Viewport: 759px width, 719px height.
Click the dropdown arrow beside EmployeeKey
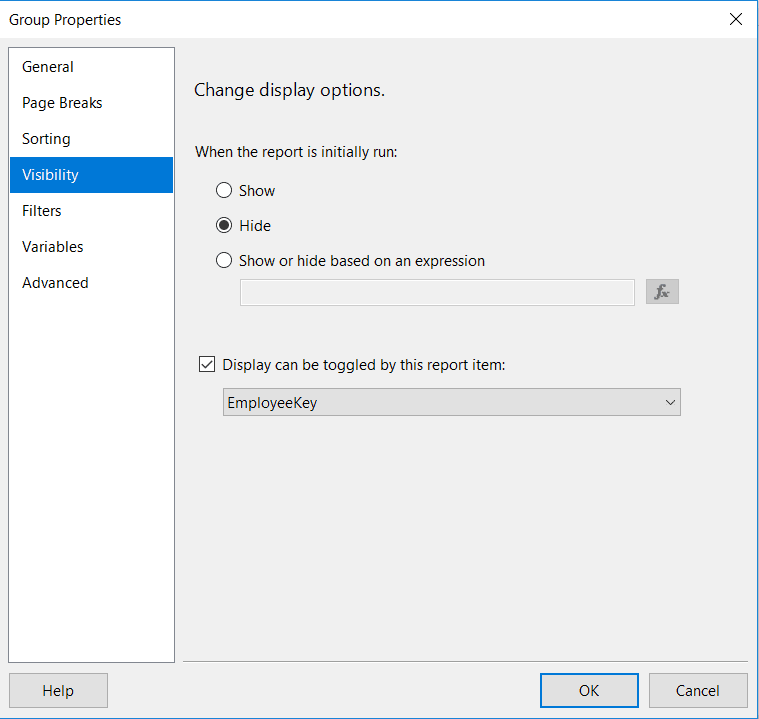670,403
